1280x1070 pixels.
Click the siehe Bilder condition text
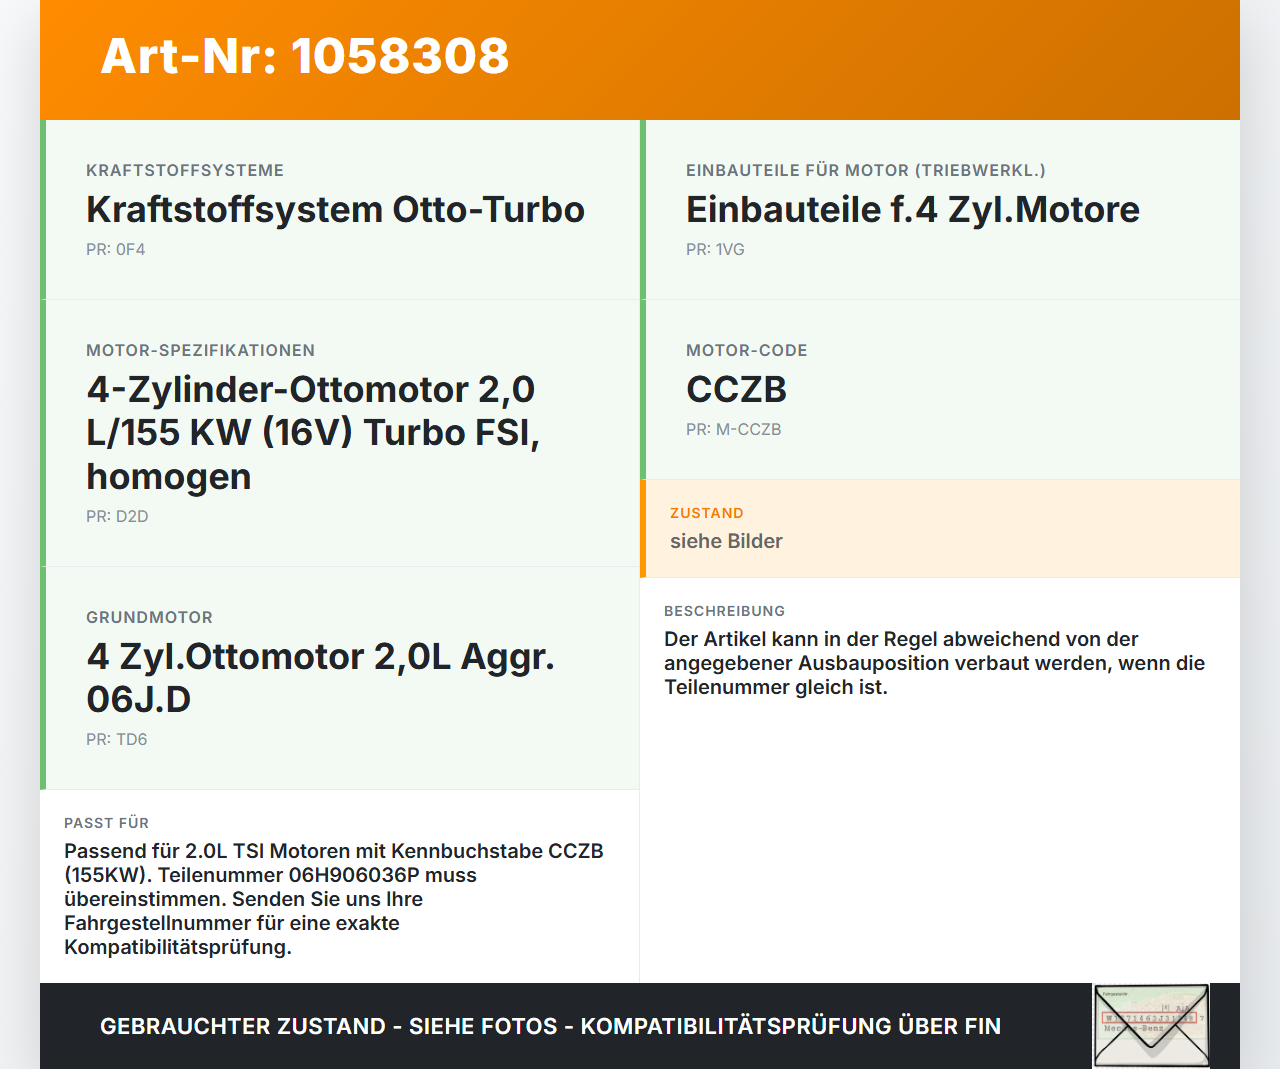pyautogui.click(x=726, y=541)
